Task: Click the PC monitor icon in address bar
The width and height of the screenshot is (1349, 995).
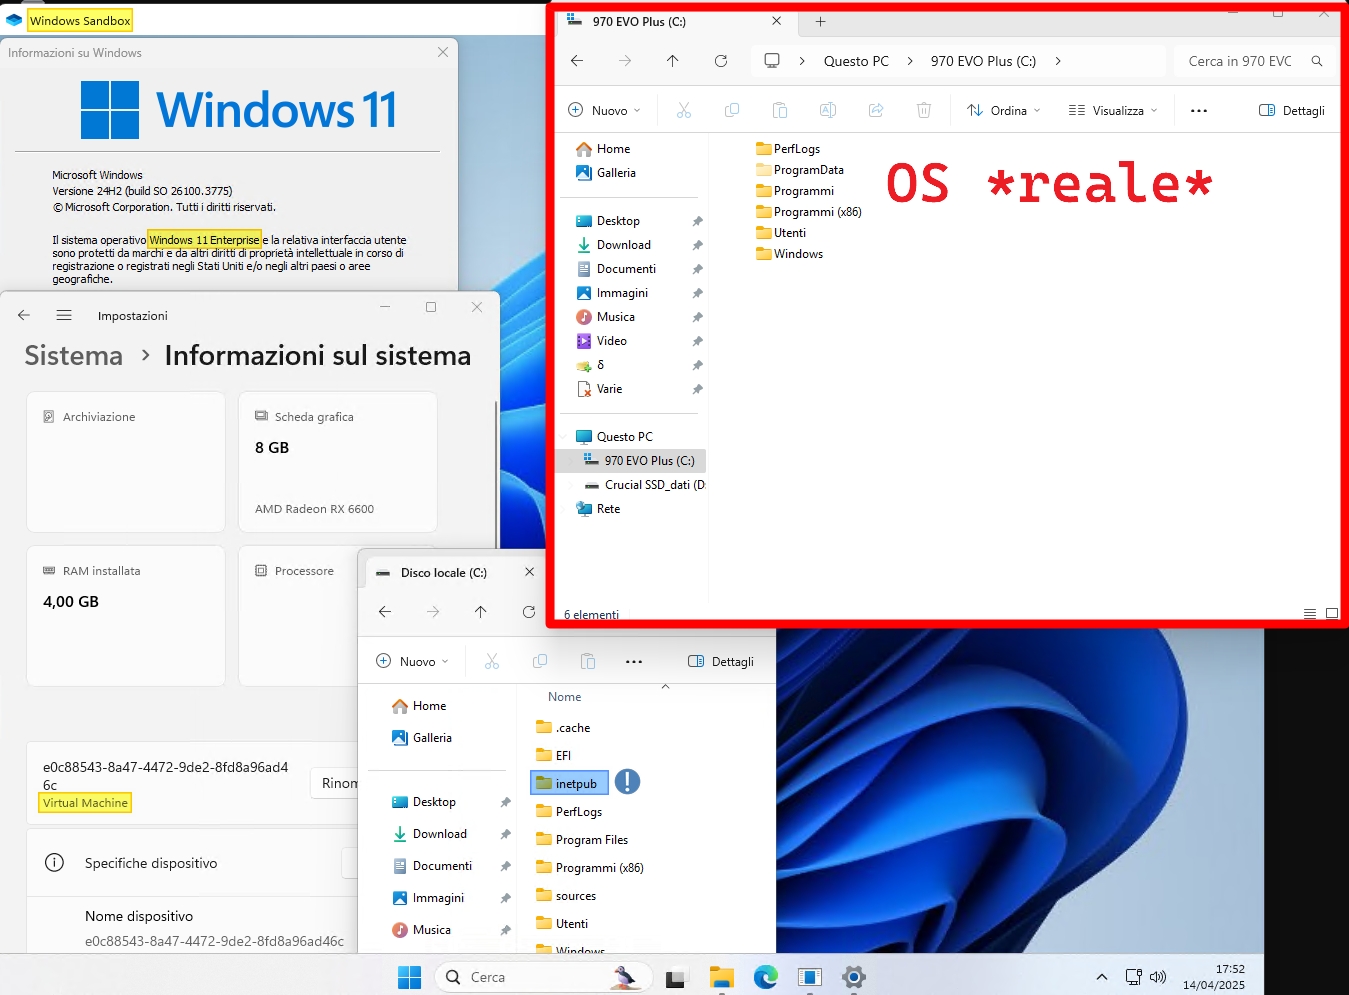Action: [772, 61]
